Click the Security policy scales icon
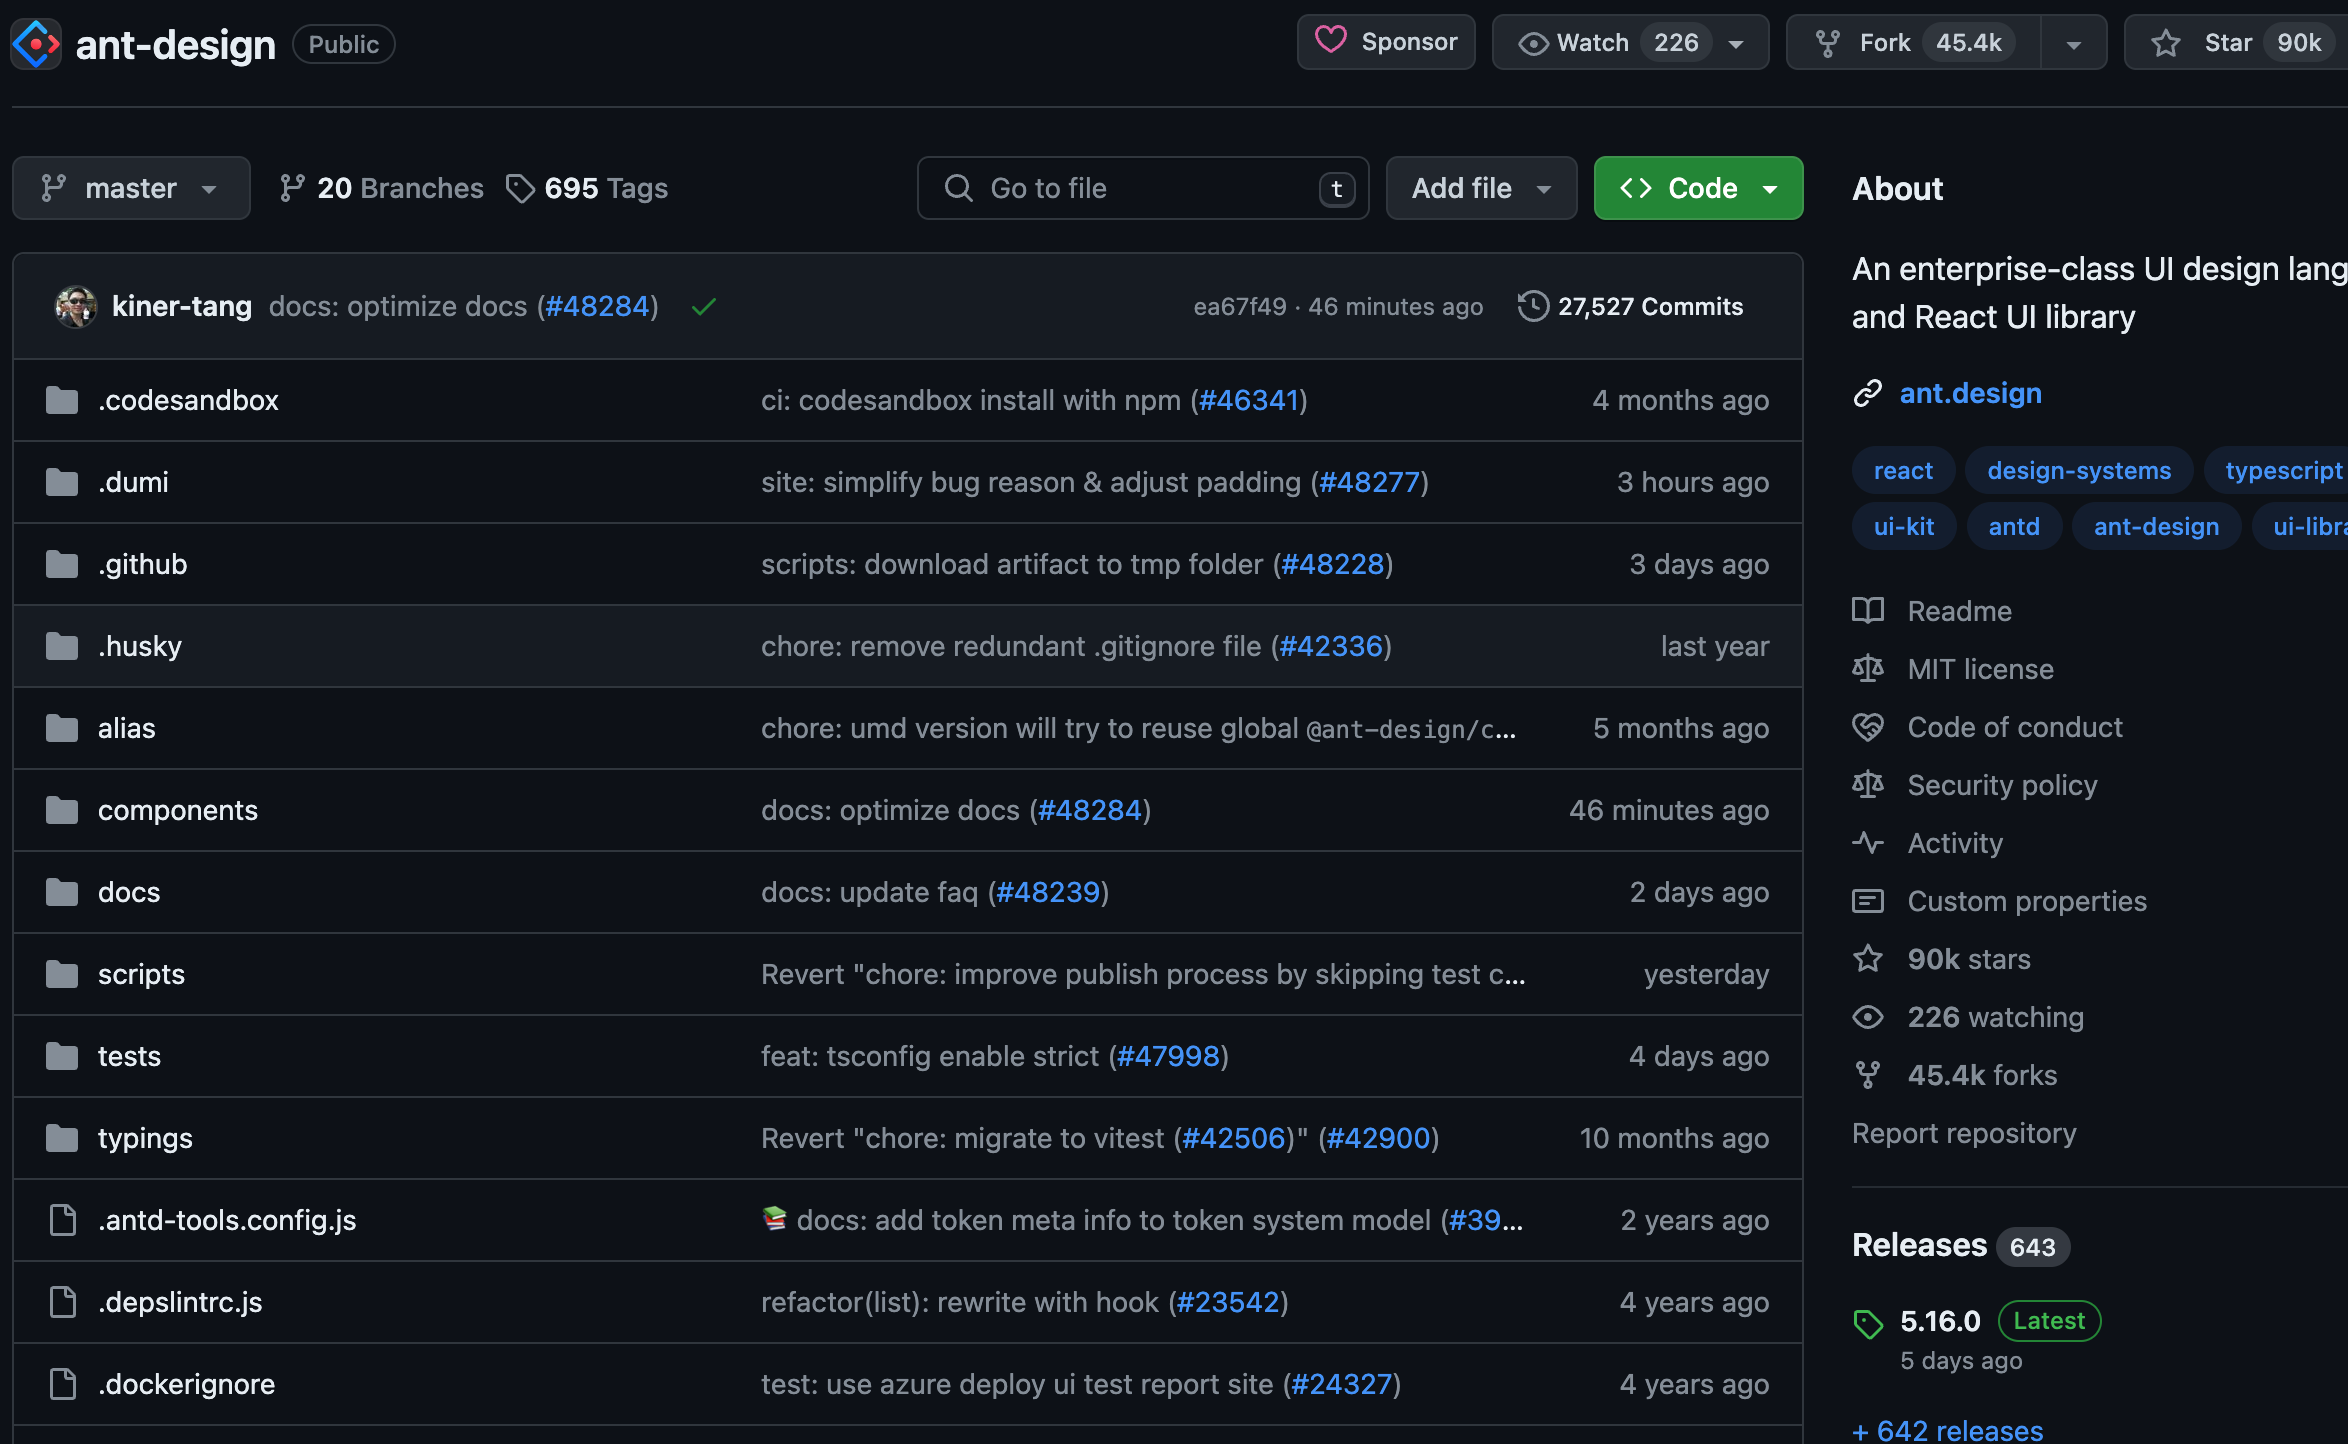This screenshot has height=1444, width=2348. tap(1867, 784)
